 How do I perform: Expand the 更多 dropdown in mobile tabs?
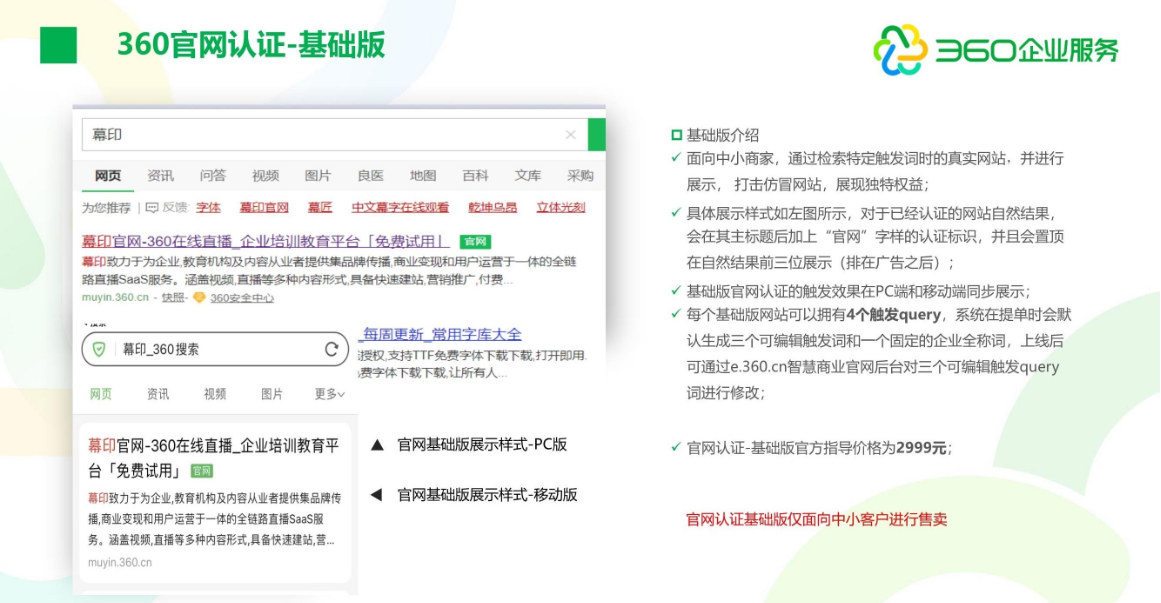(329, 394)
